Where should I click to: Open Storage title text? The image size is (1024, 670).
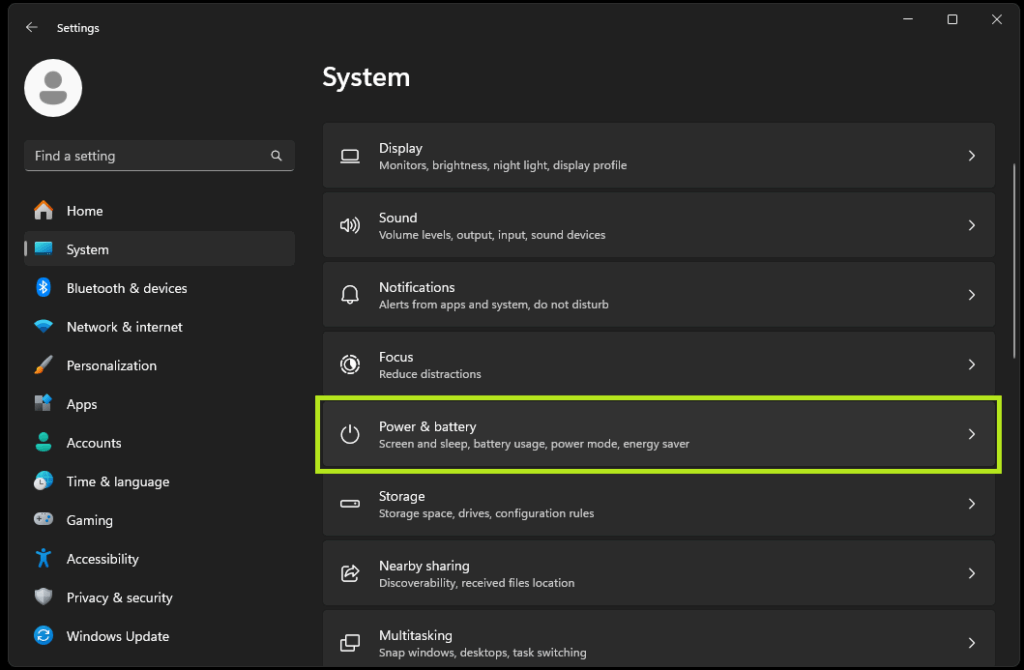[402, 496]
